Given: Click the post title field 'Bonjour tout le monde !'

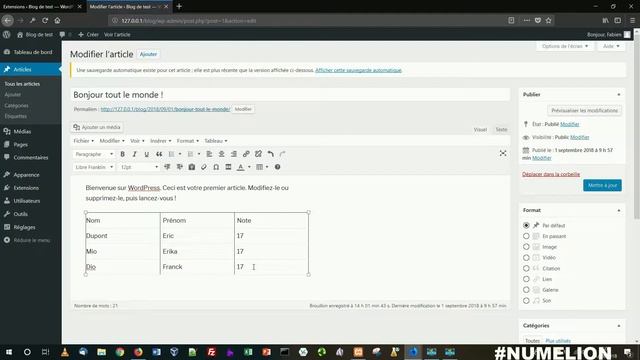Looking at the screenshot, I should (290, 95).
